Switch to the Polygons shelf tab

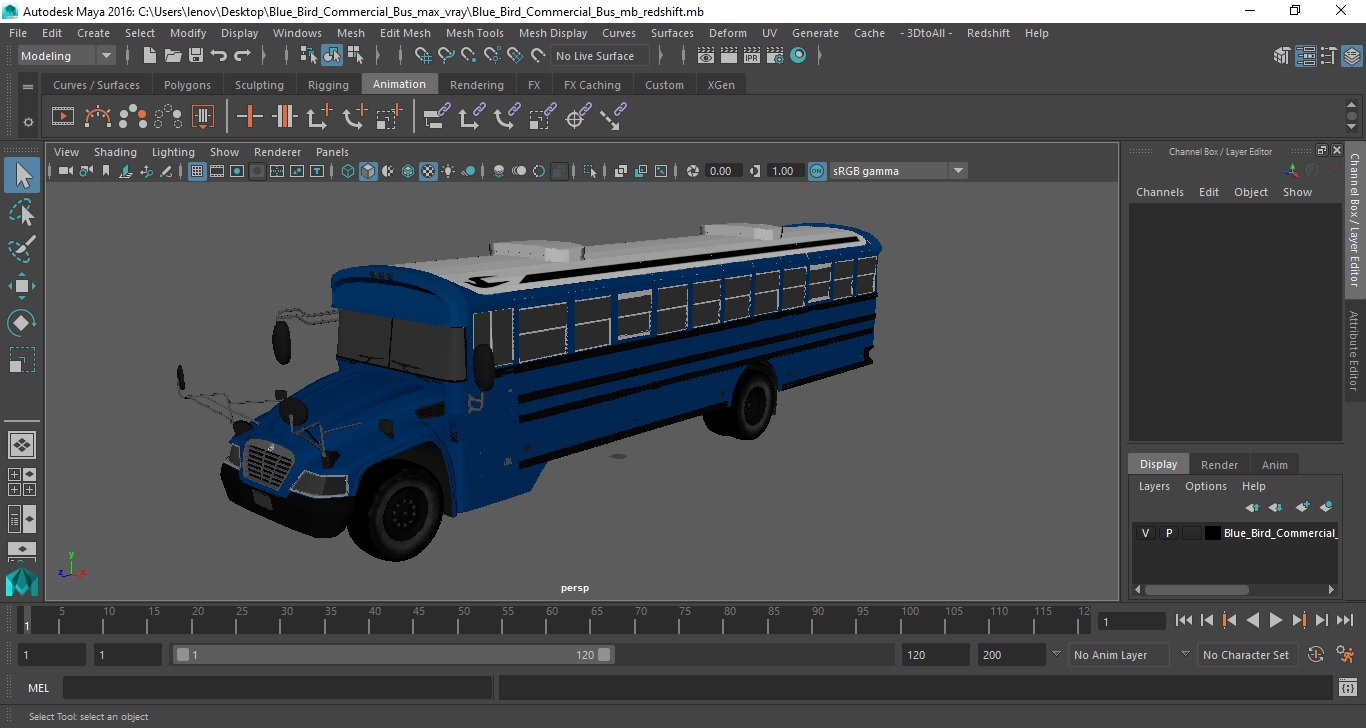pyautogui.click(x=187, y=85)
